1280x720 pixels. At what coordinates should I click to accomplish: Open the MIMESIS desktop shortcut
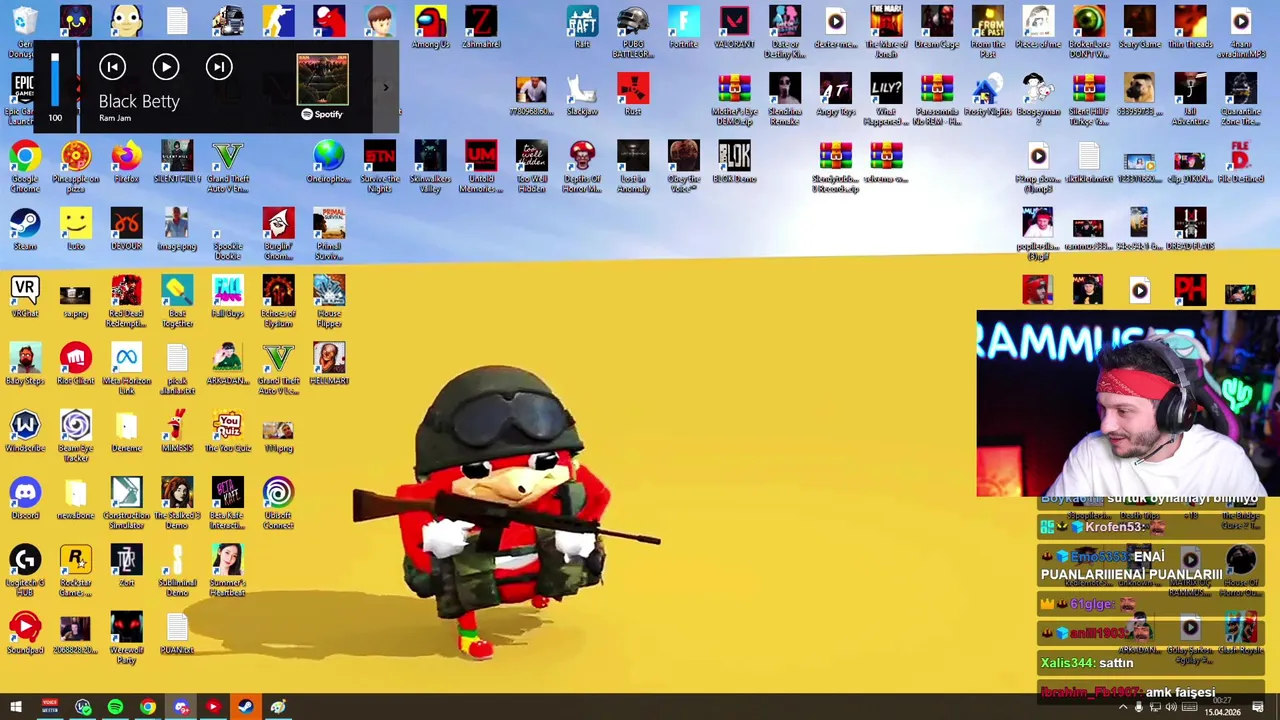tap(177, 432)
